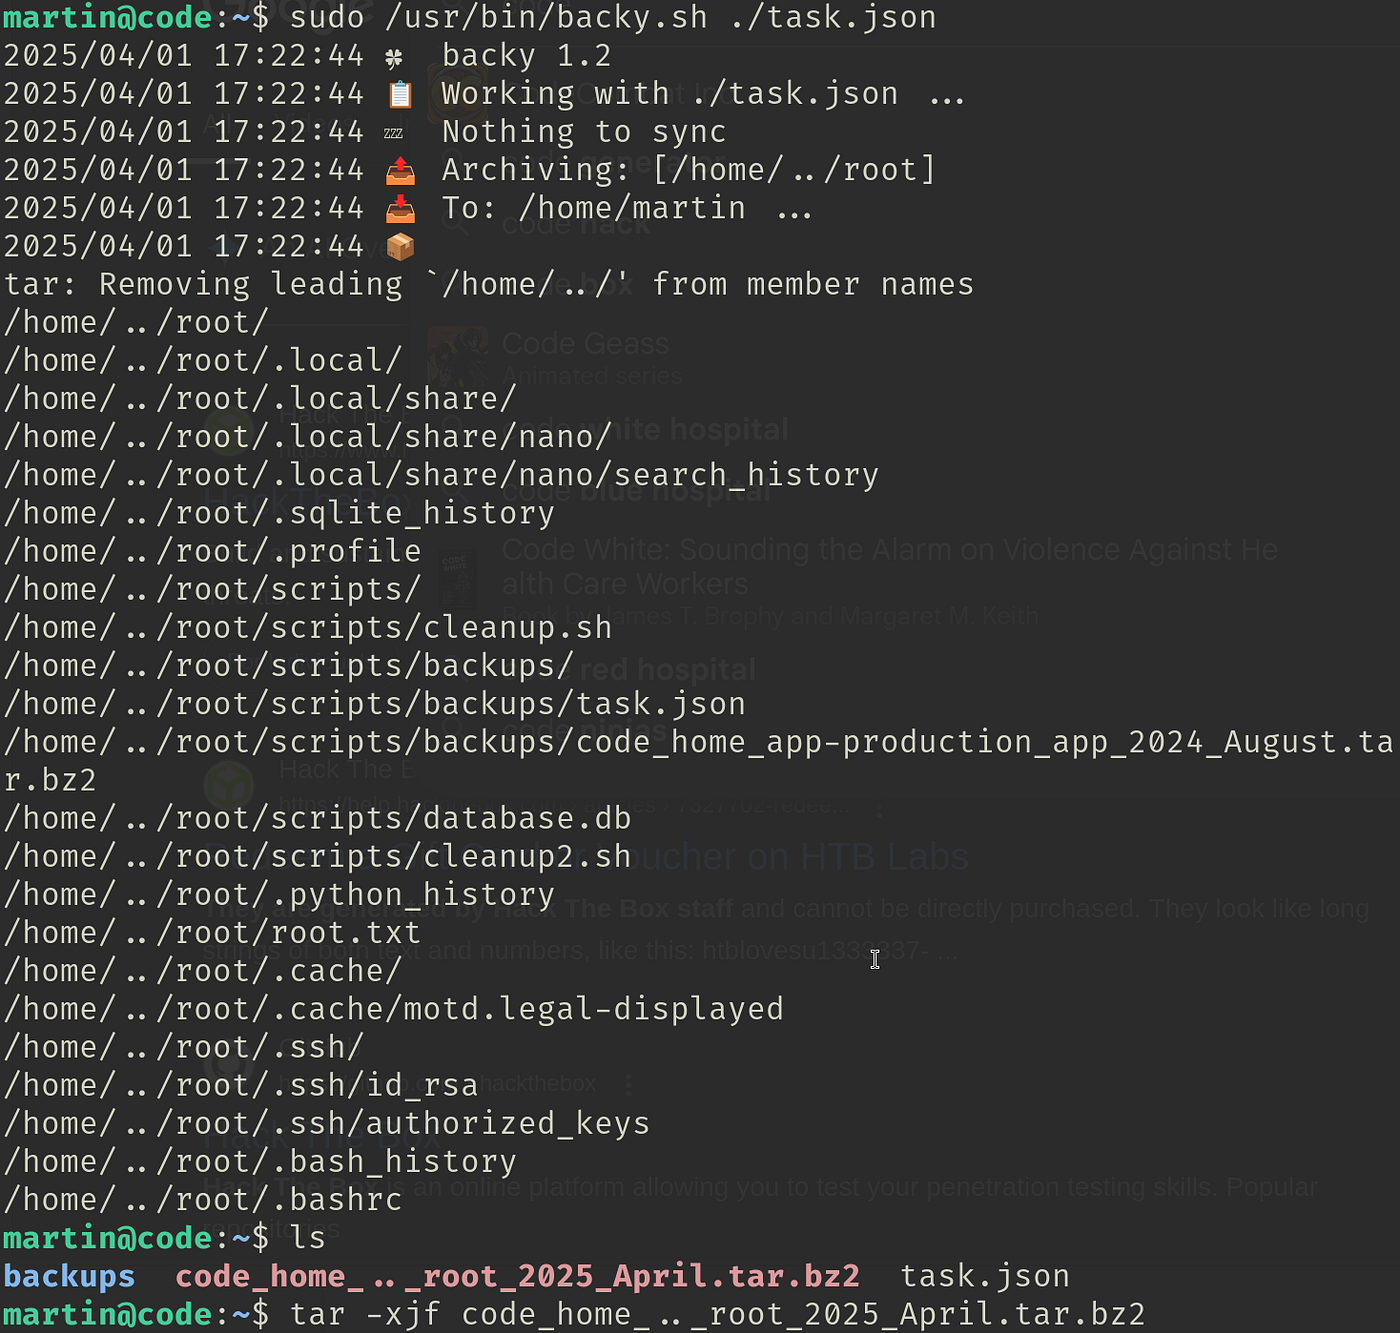1400x1333 pixels.
Task: Select the /home/../root/.ssh/id_rsa path line
Action: 240,1084
